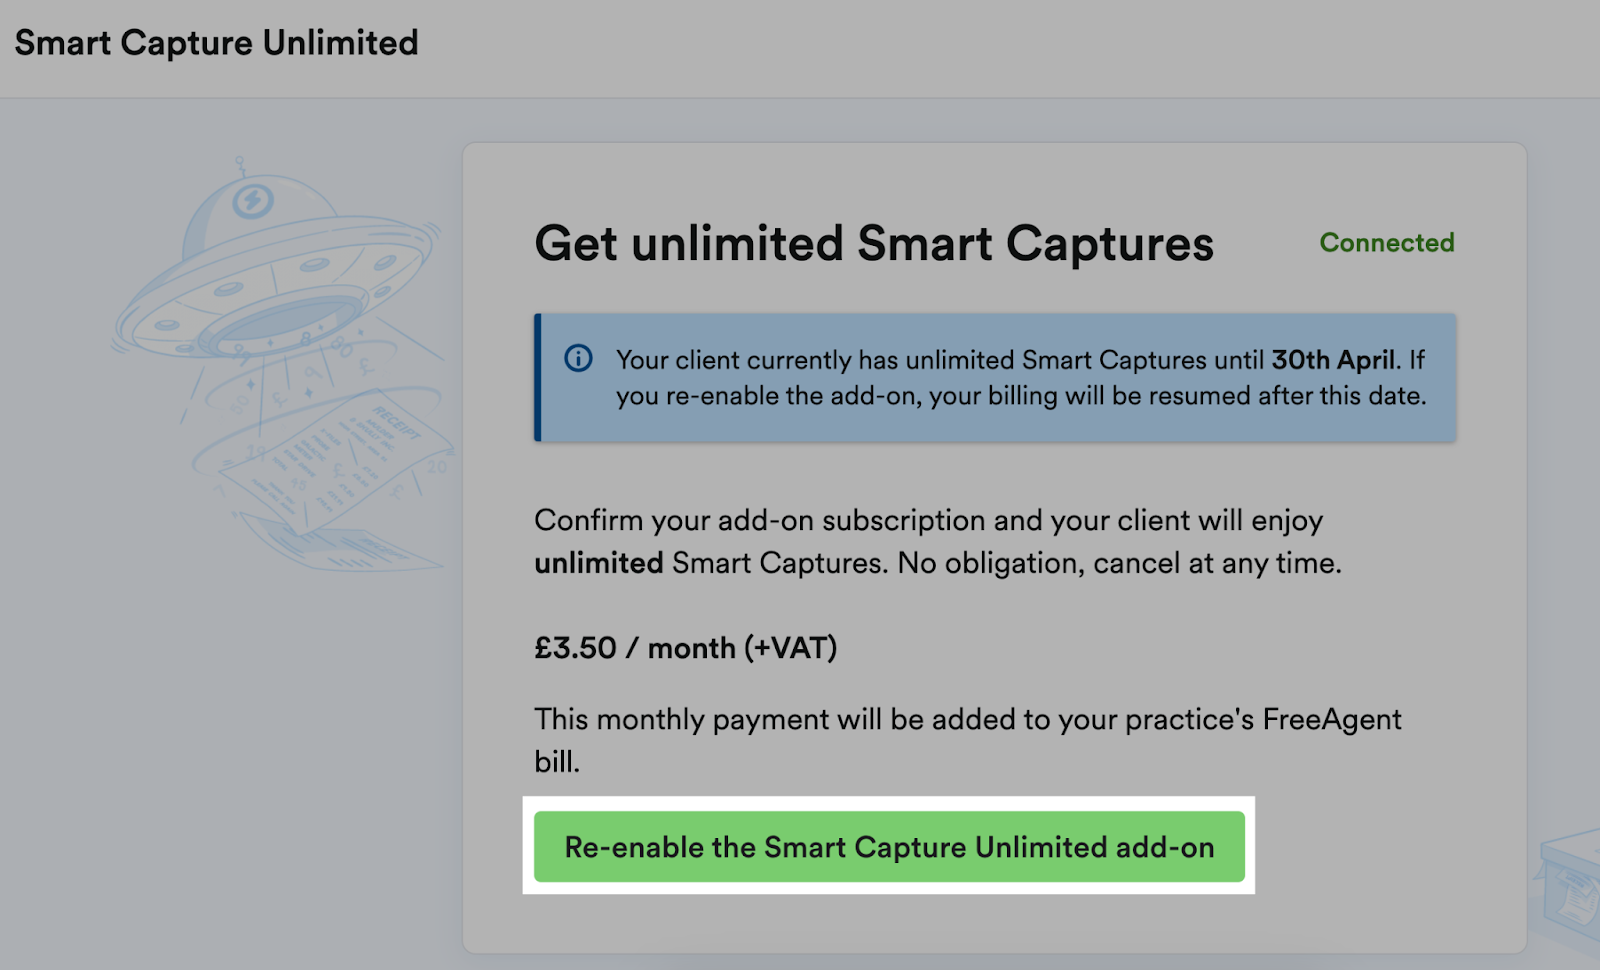The height and width of the screenshot is (970, 1600).
Task: Click the blue billing notice banner
Action: coord(995,378)
